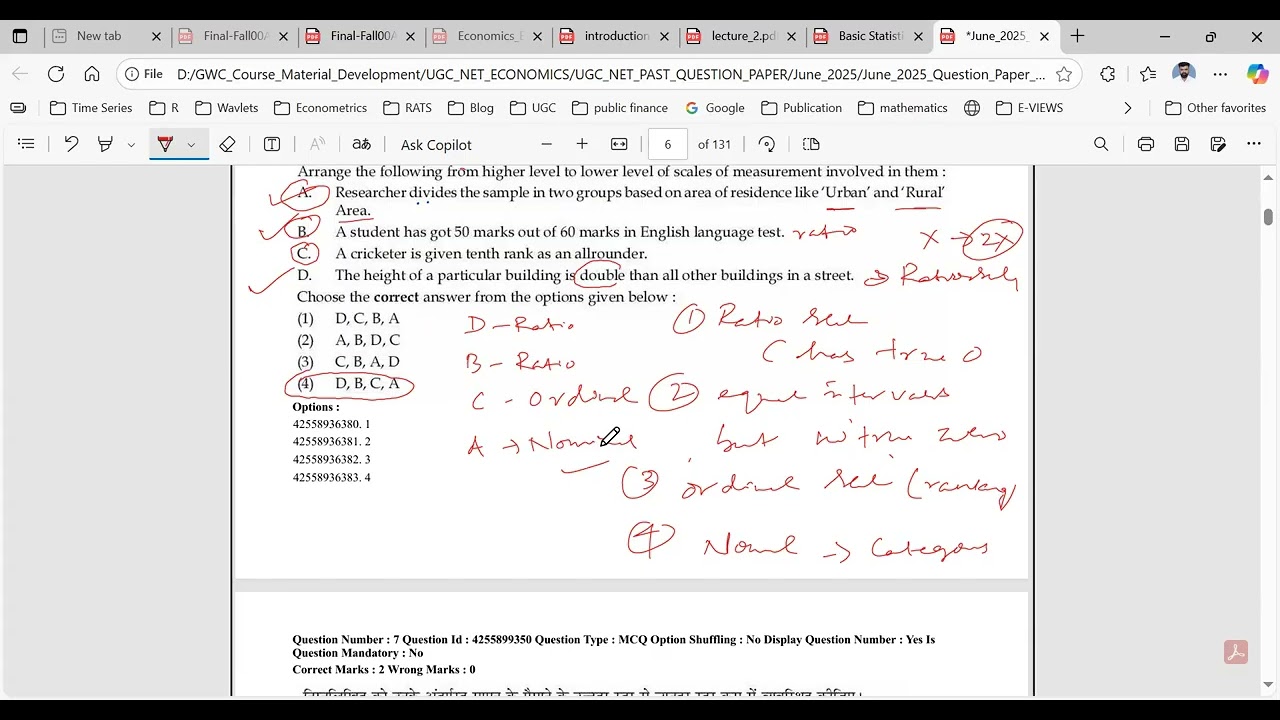Click the Fit to width icon
1280x720 pixels.
(619, 144)
